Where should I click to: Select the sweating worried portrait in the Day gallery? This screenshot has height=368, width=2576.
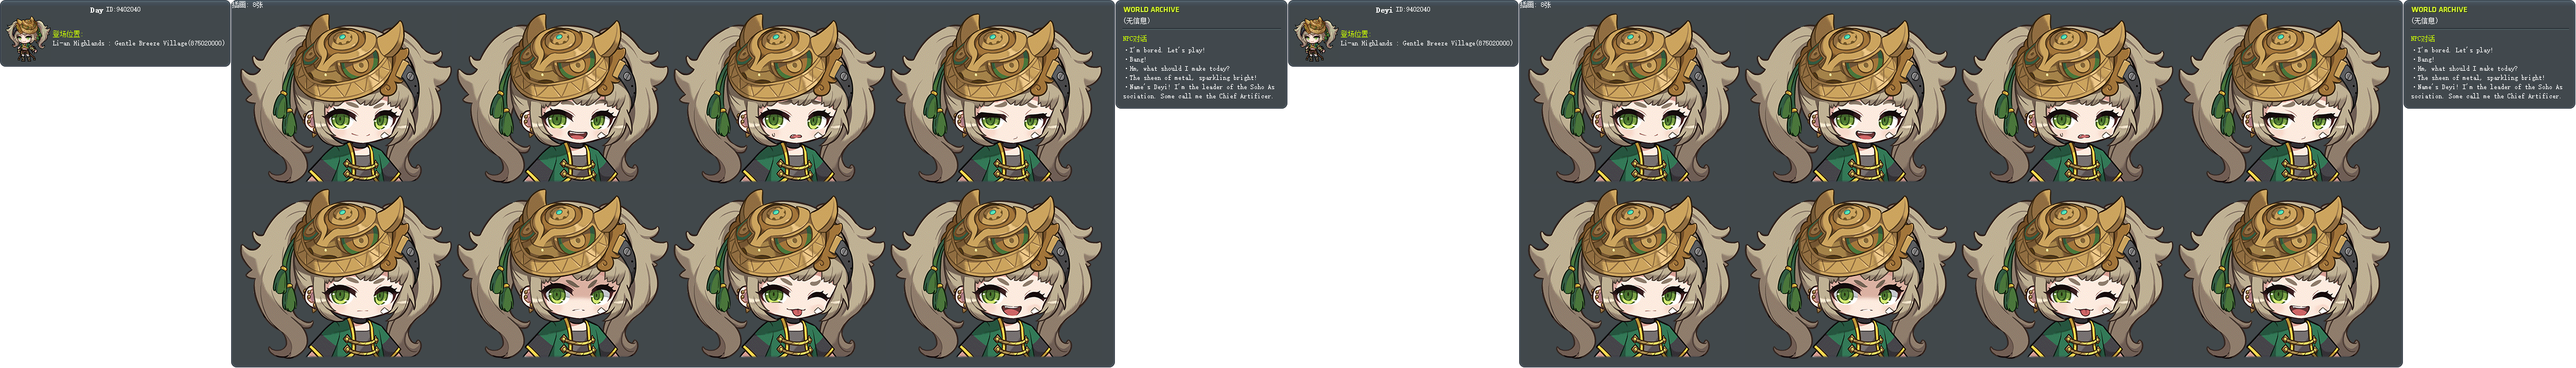pos(779,98)
